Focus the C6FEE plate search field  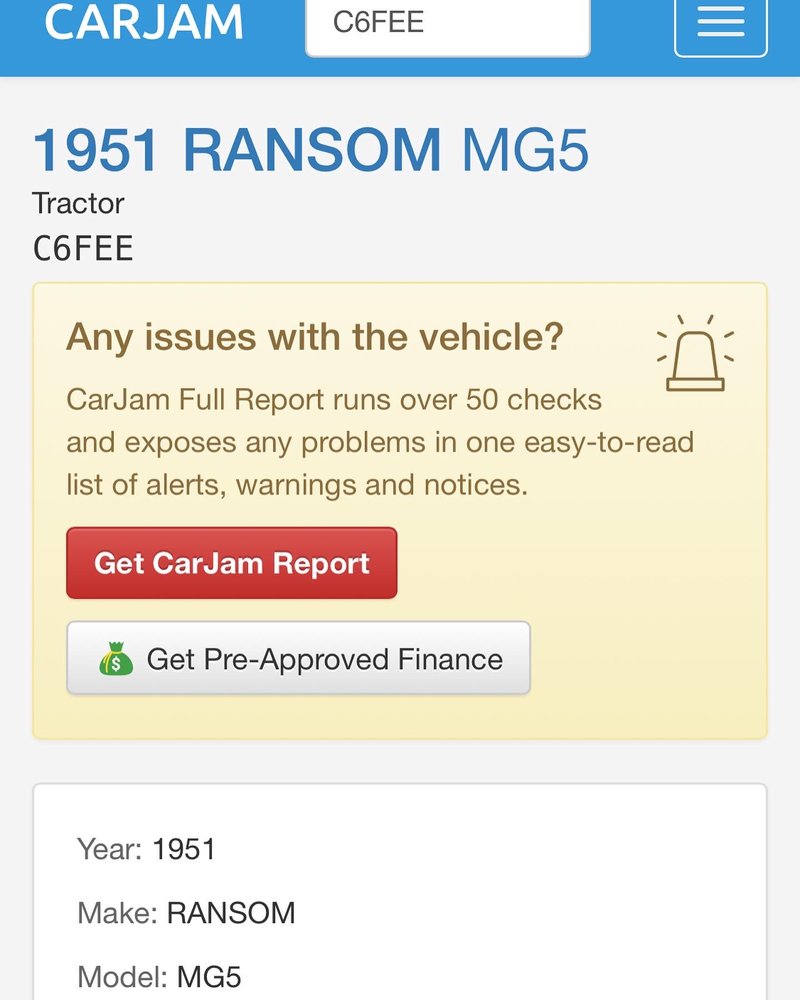pyautogui.click(x=448, y=26)
